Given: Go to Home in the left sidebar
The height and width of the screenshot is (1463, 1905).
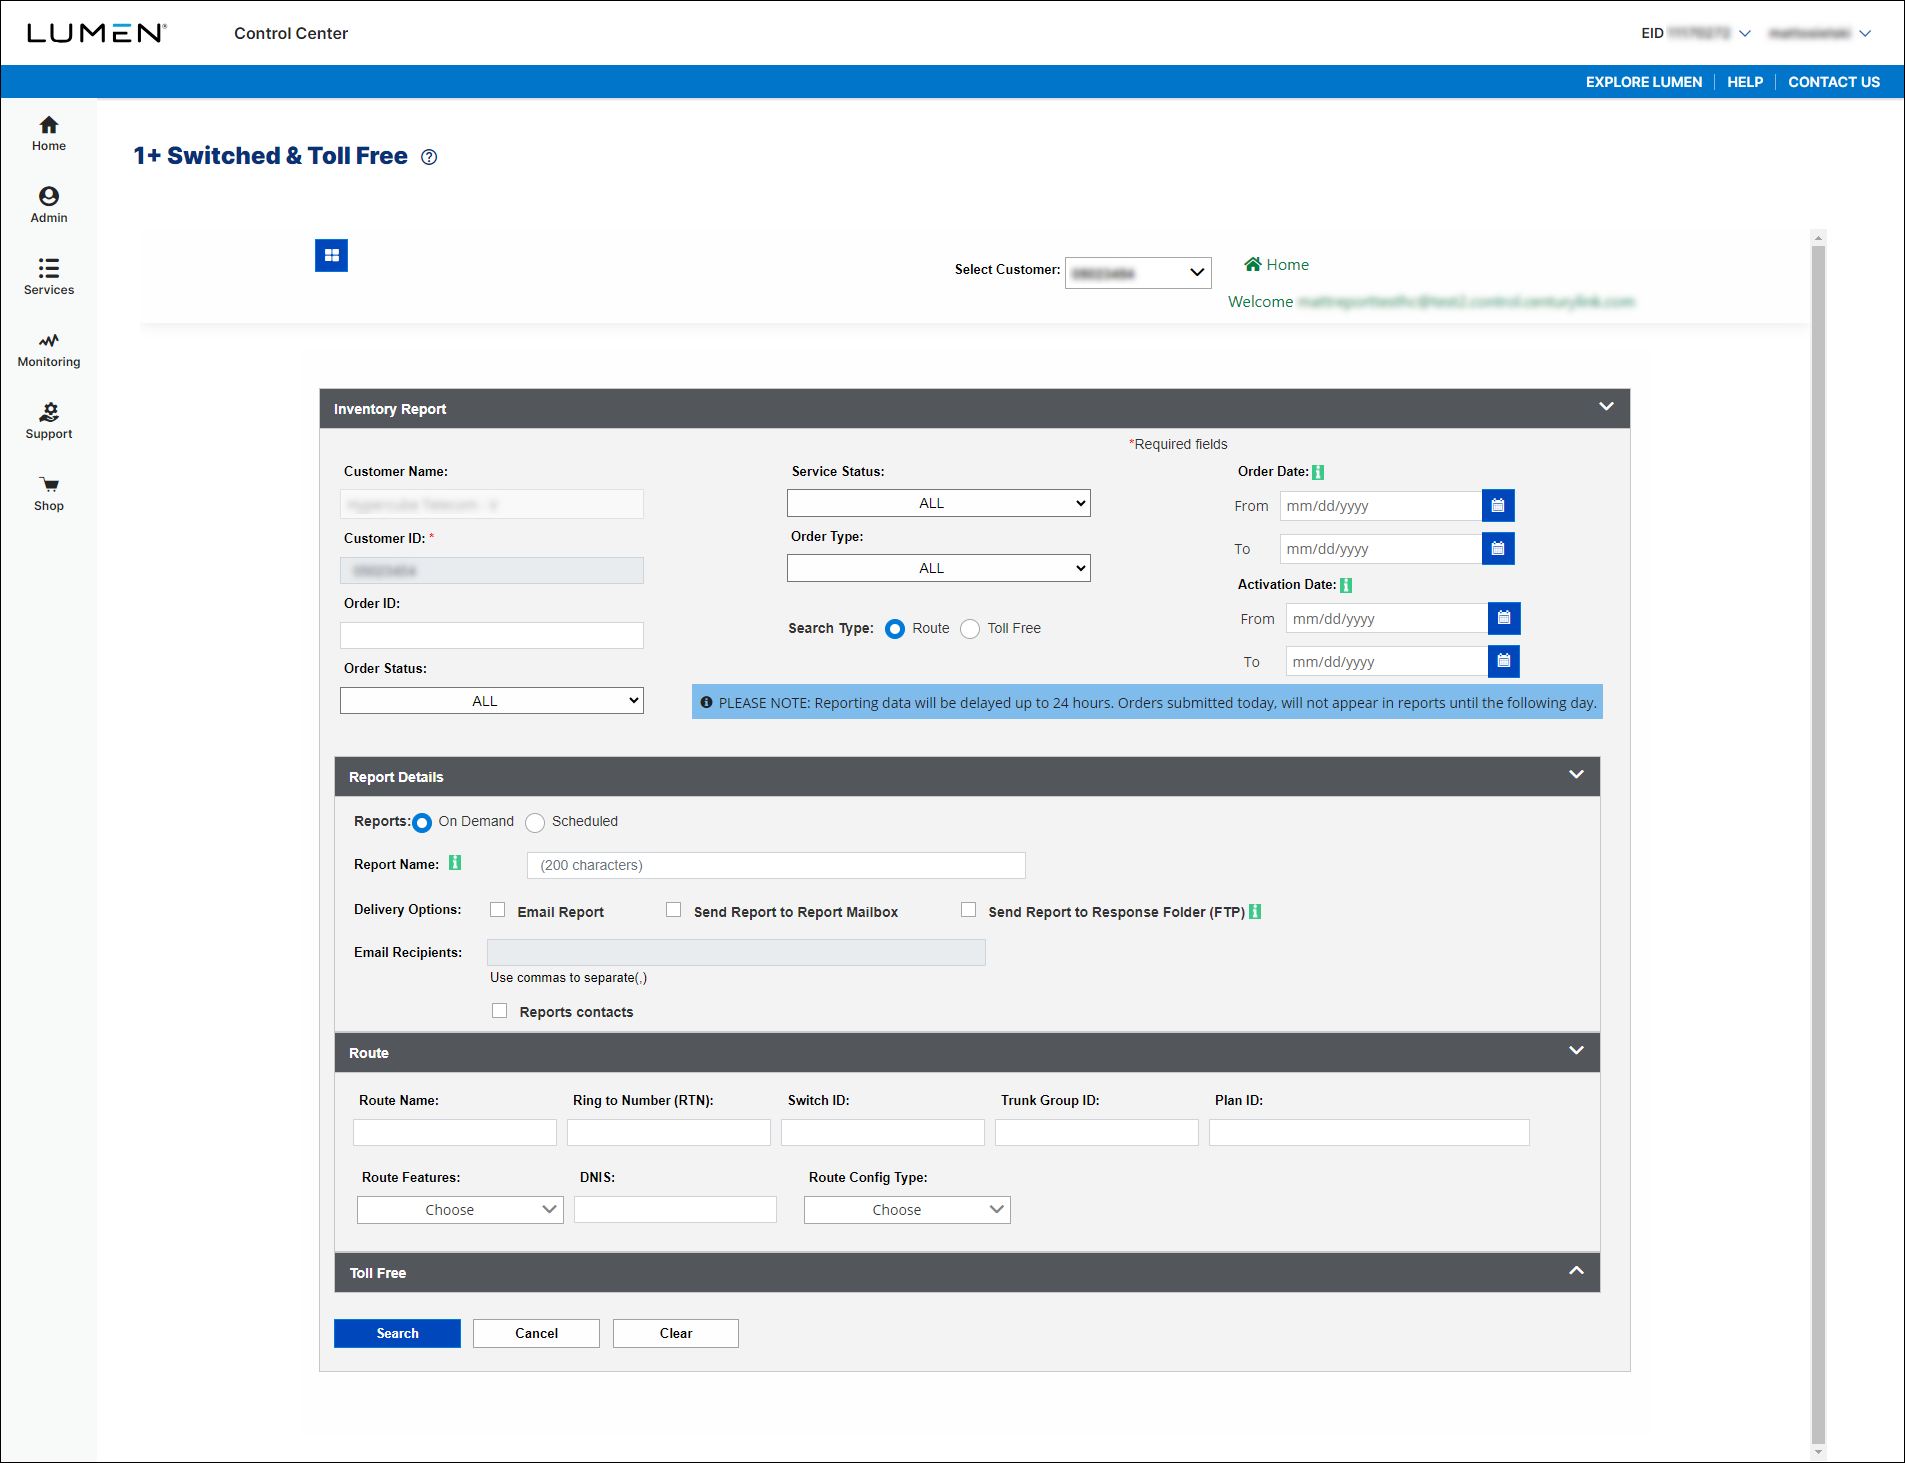Looking at the screenshot, I should click(48, 133).
